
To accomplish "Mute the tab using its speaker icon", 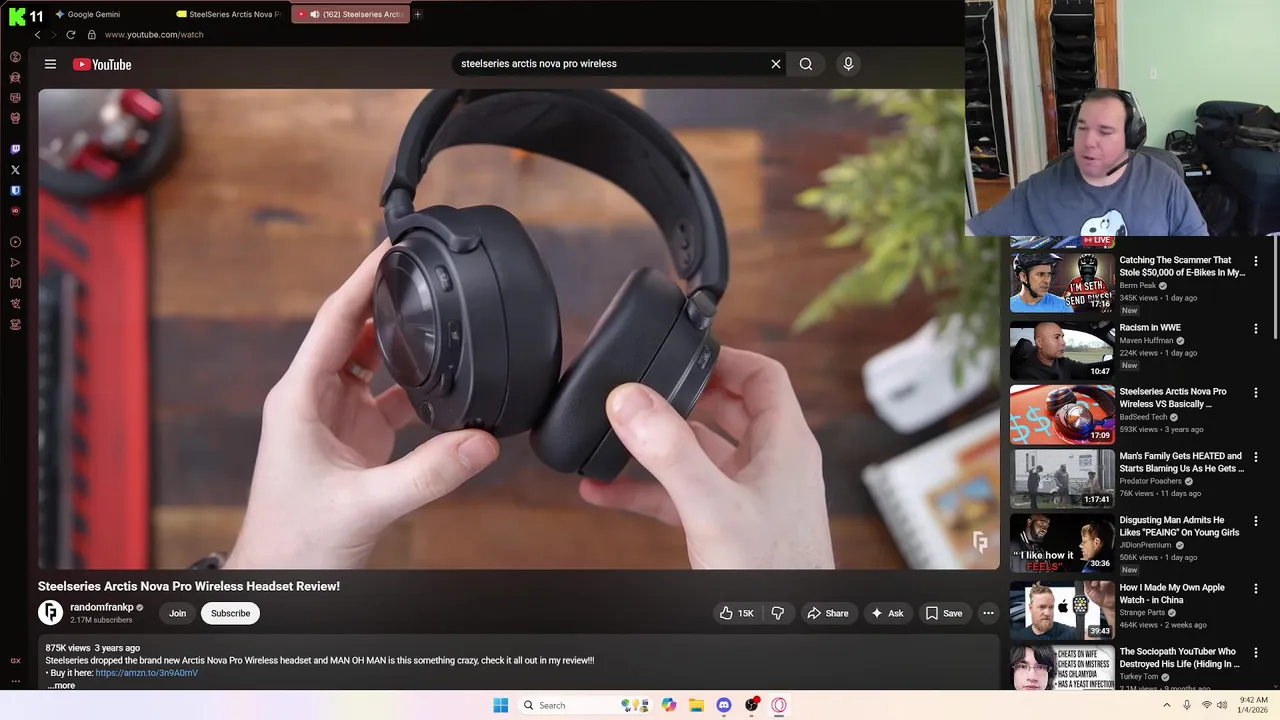I will click(x=315, y=14).
